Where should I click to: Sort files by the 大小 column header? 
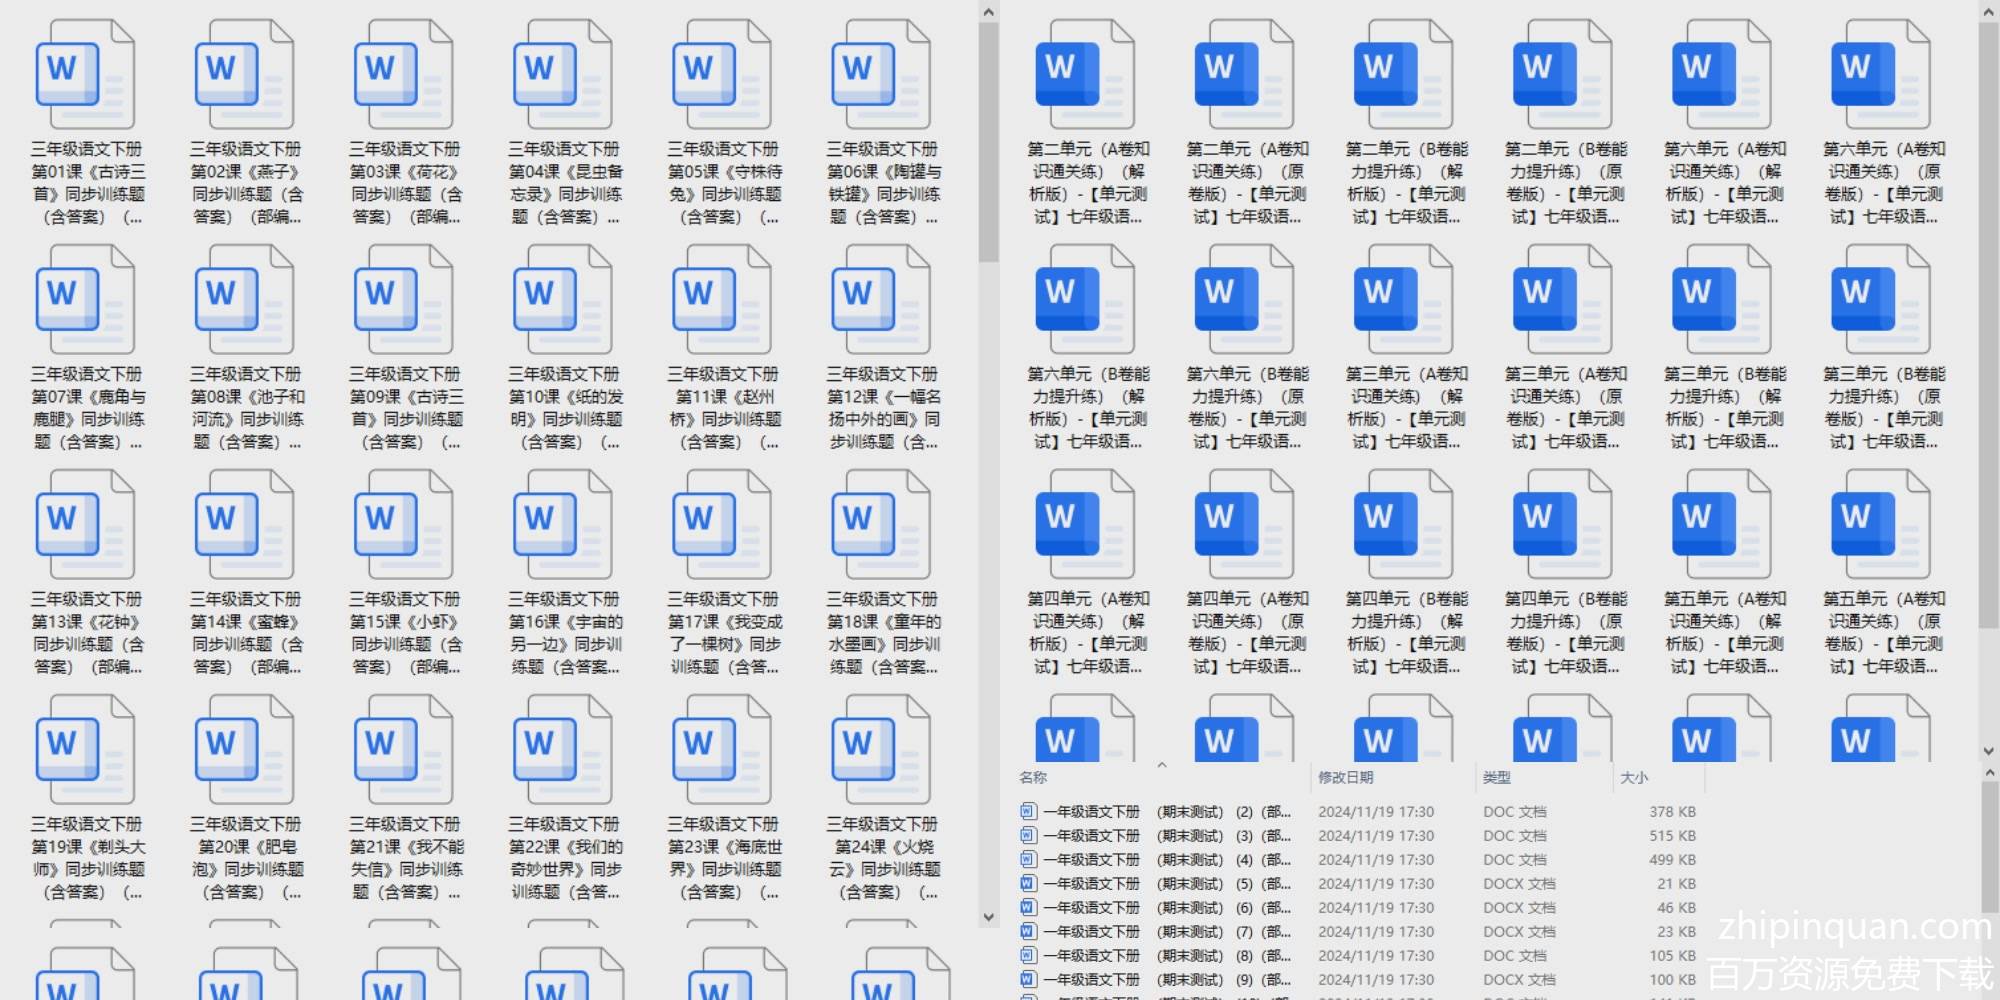click(x=1634, y=777)
